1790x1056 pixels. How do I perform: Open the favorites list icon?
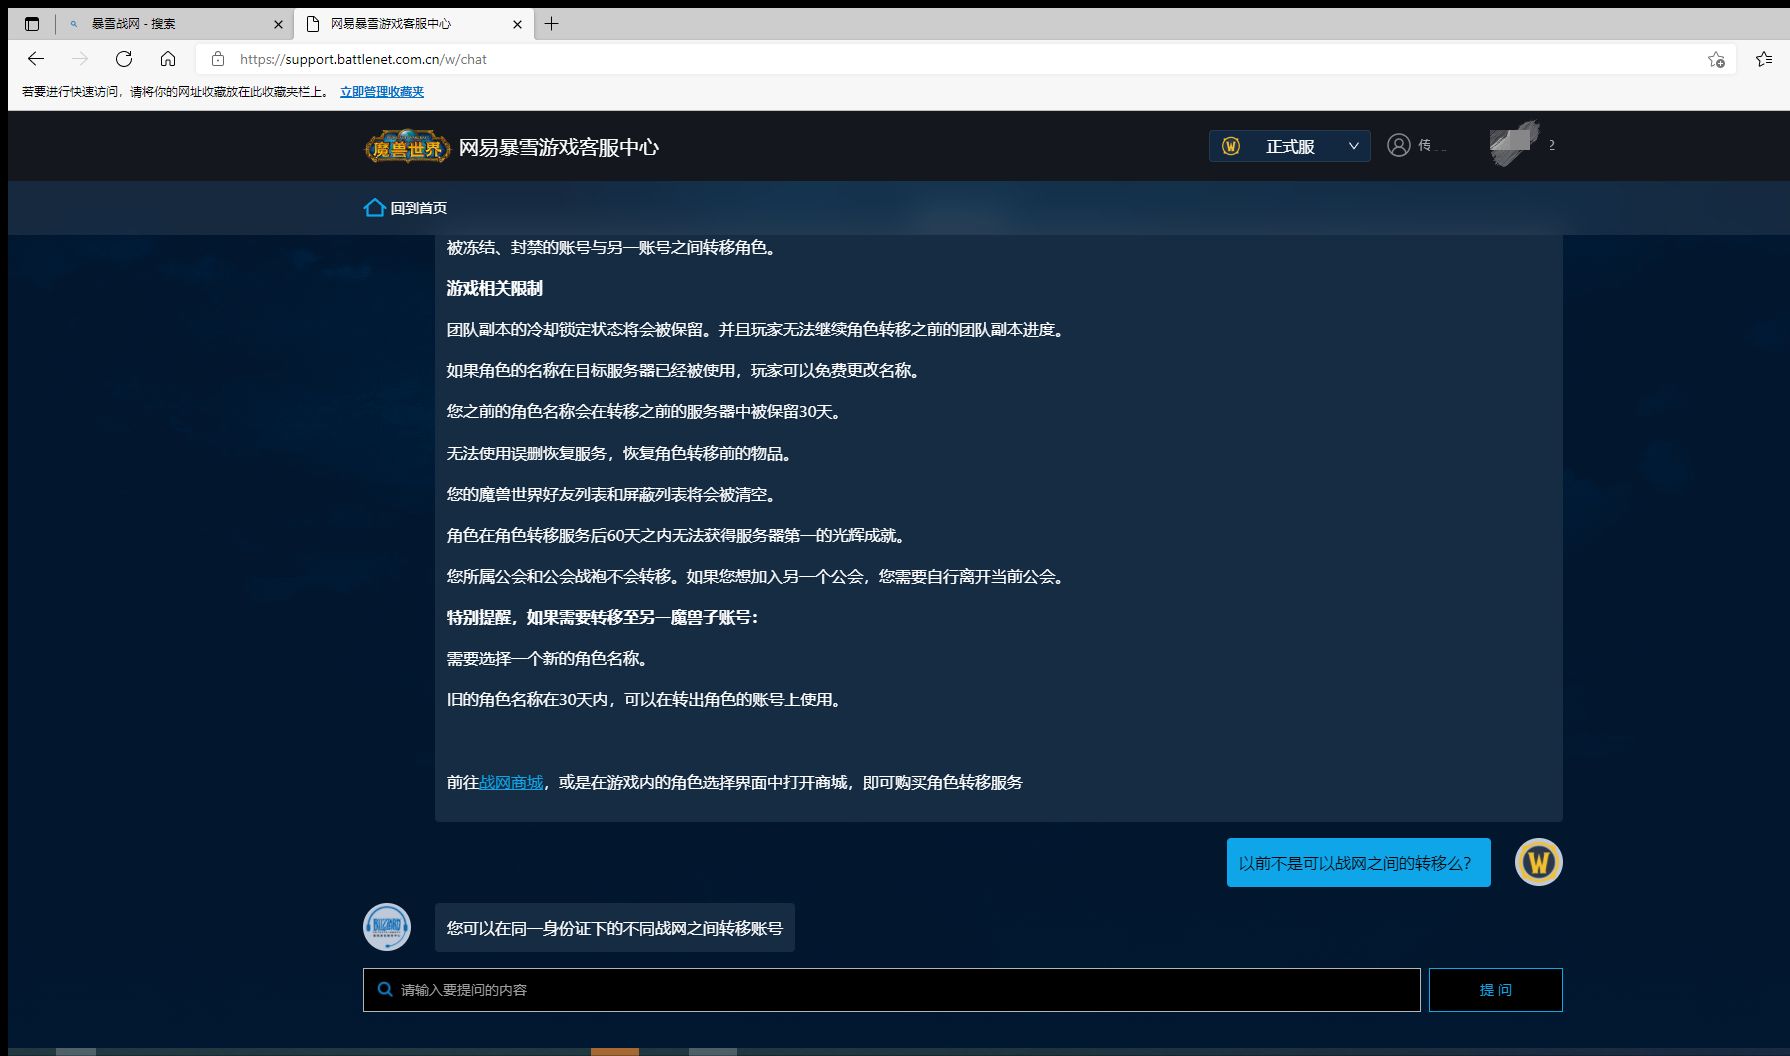coord(1764,60)
